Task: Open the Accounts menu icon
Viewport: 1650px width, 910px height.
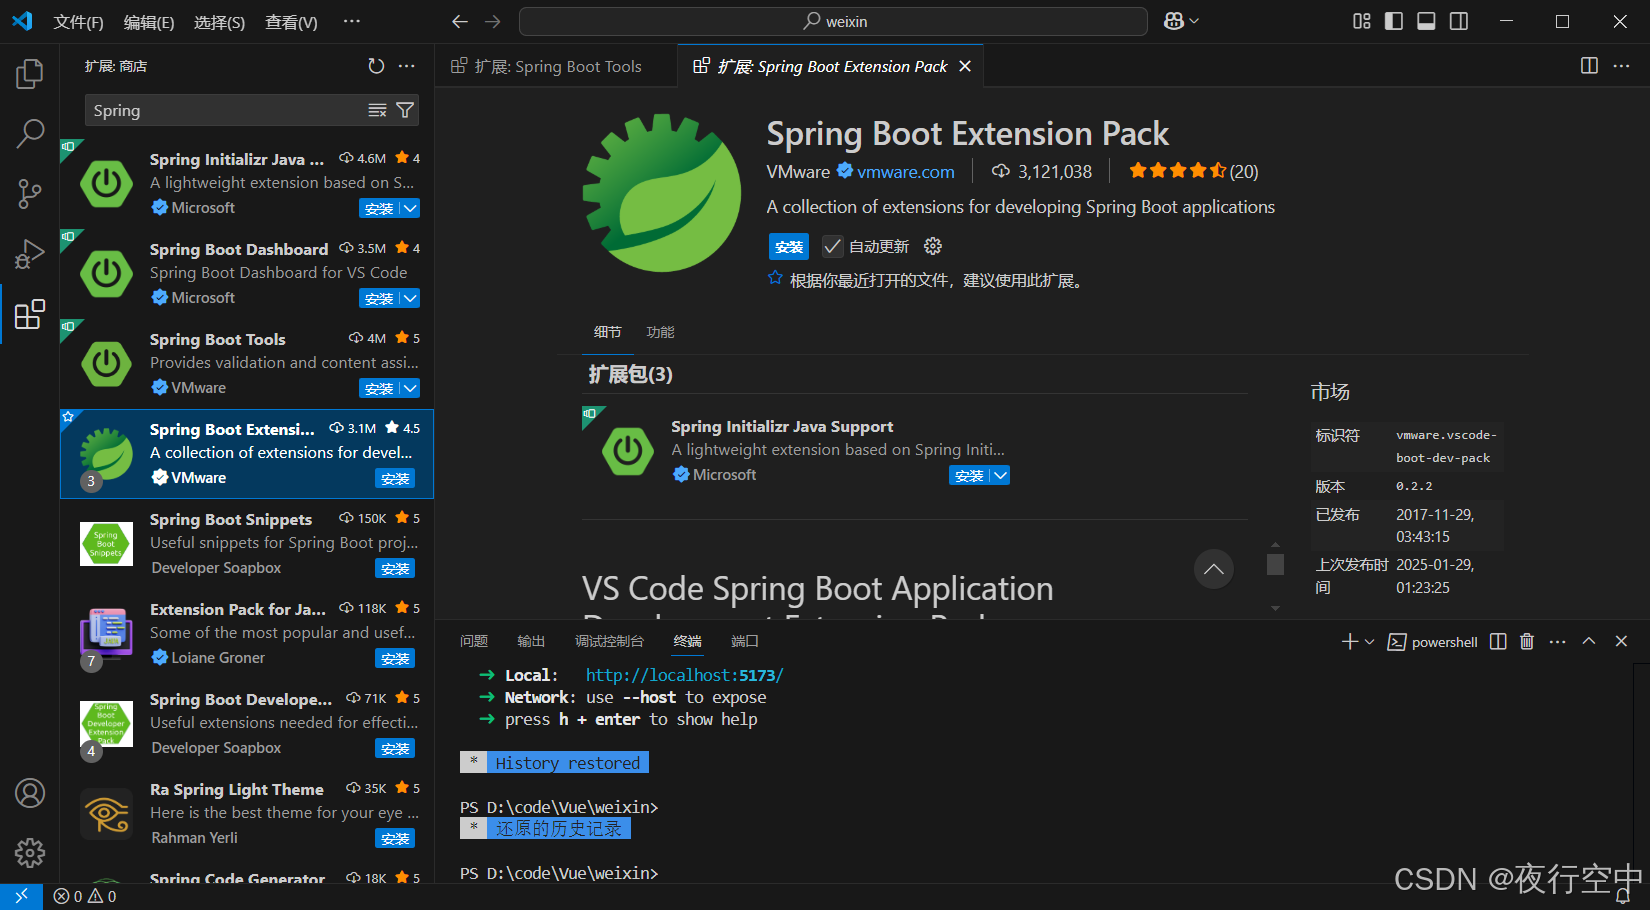Action: click(30, 793)
